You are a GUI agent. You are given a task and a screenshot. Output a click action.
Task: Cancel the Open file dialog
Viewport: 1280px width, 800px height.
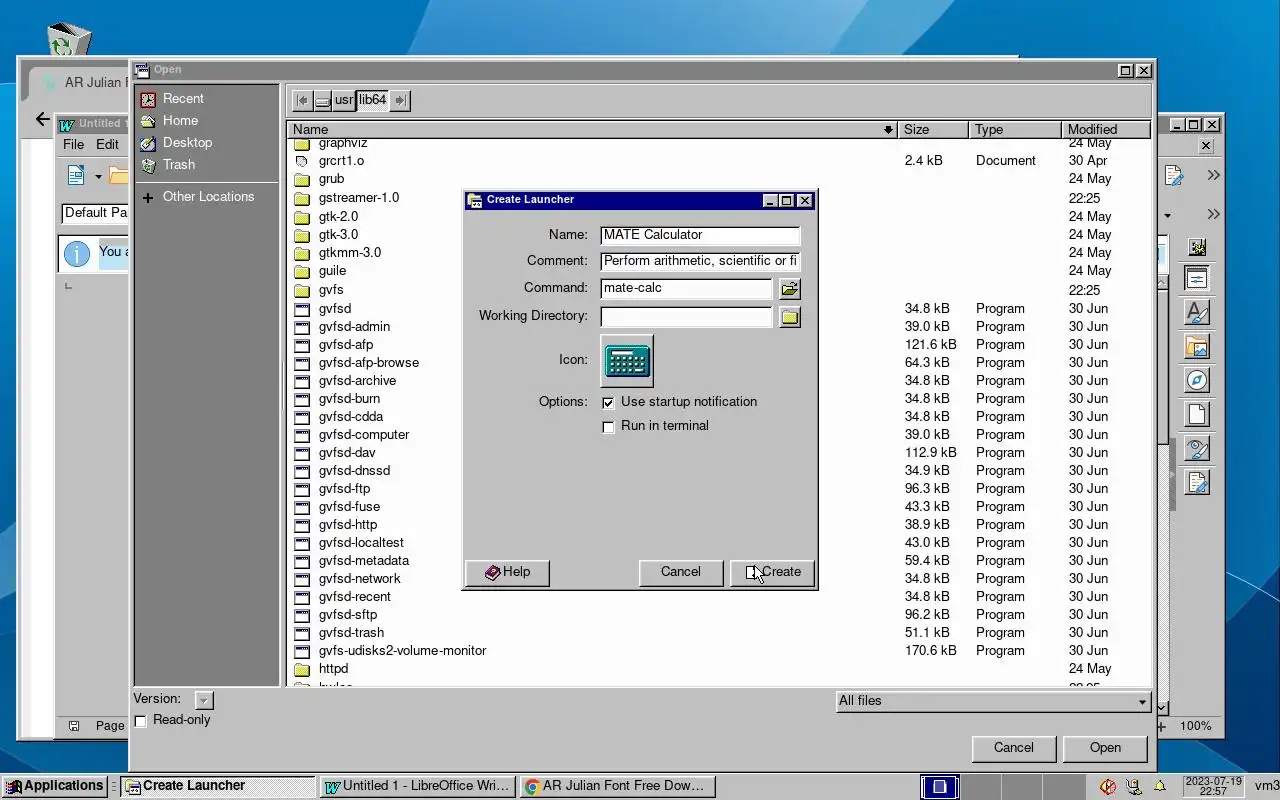click(1013, 748)
